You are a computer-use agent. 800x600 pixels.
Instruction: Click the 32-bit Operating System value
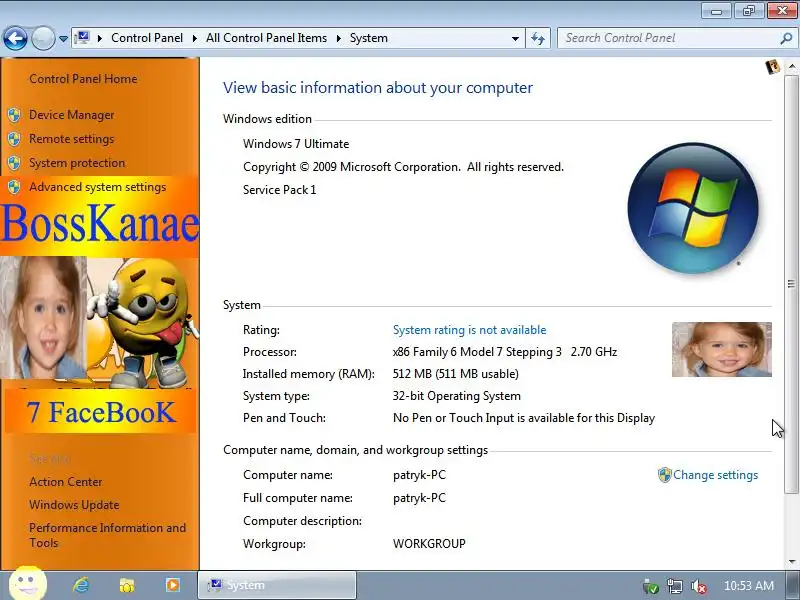[x=457, y=396]
